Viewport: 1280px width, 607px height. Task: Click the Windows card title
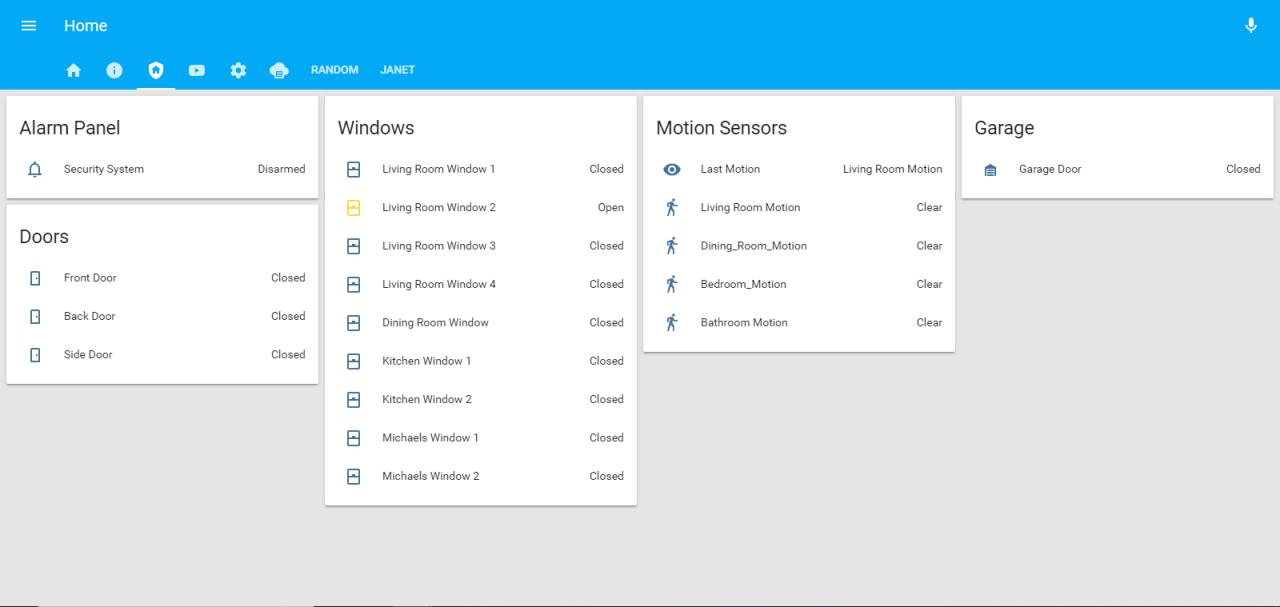376,128
